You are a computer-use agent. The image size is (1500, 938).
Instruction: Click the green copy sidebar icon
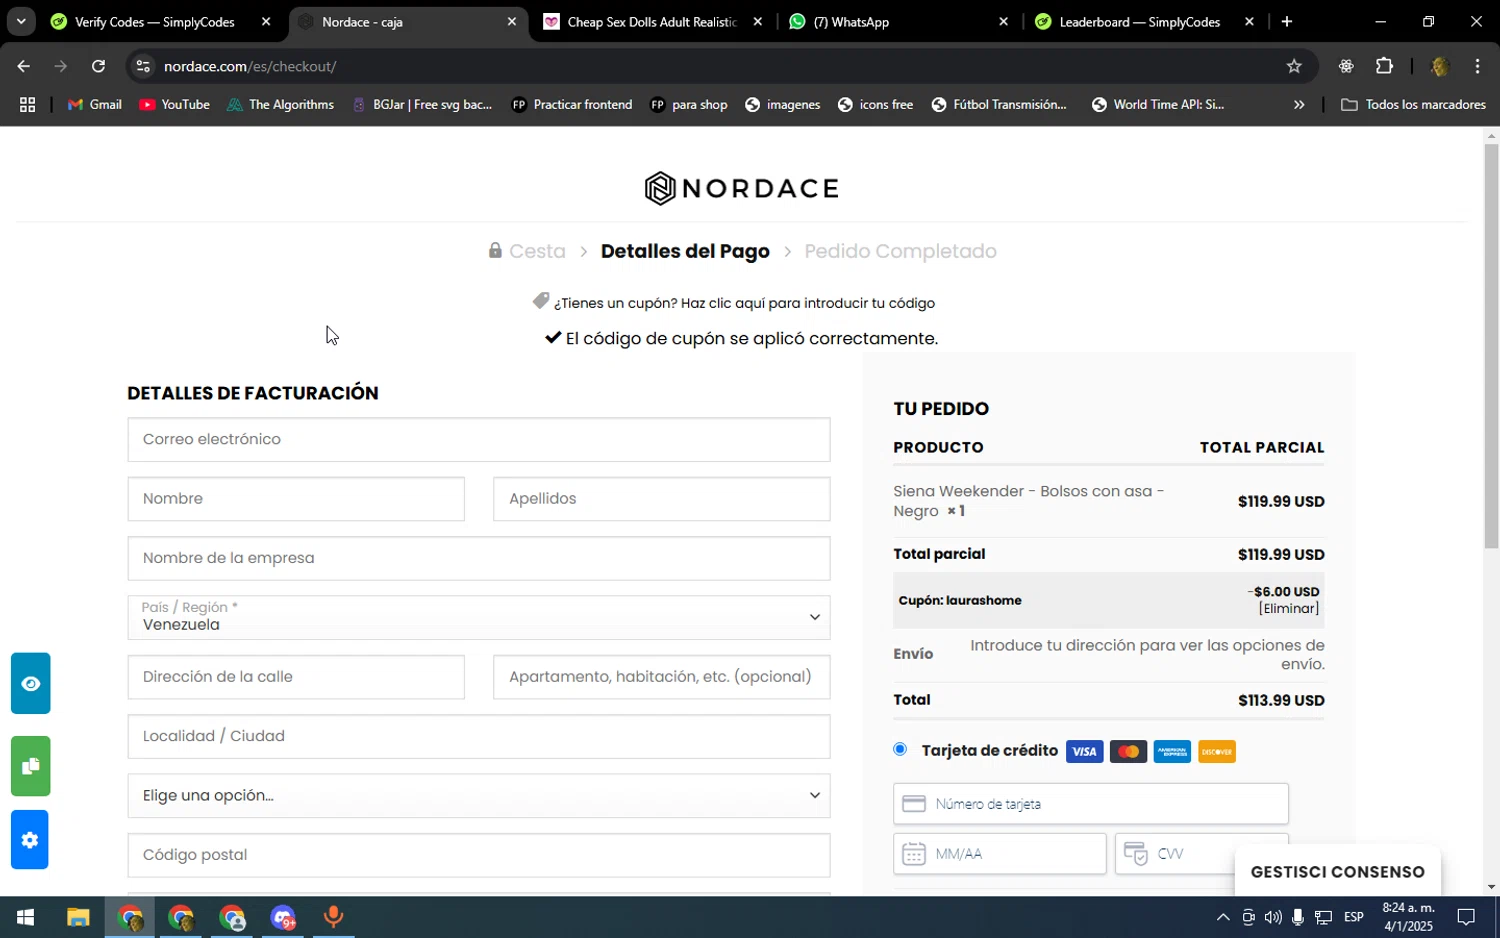coord(30,766)
